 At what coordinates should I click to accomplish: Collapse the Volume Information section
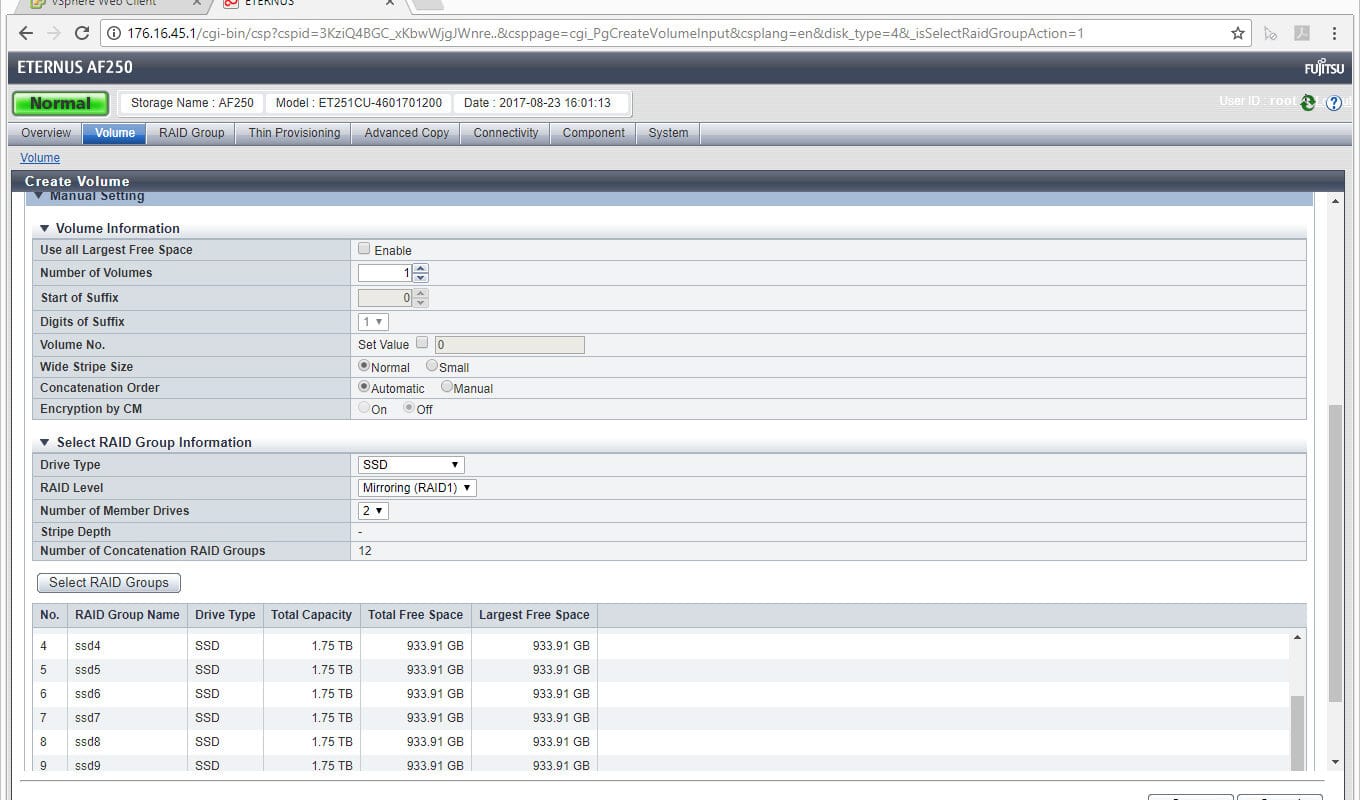(x=44, y=229)
